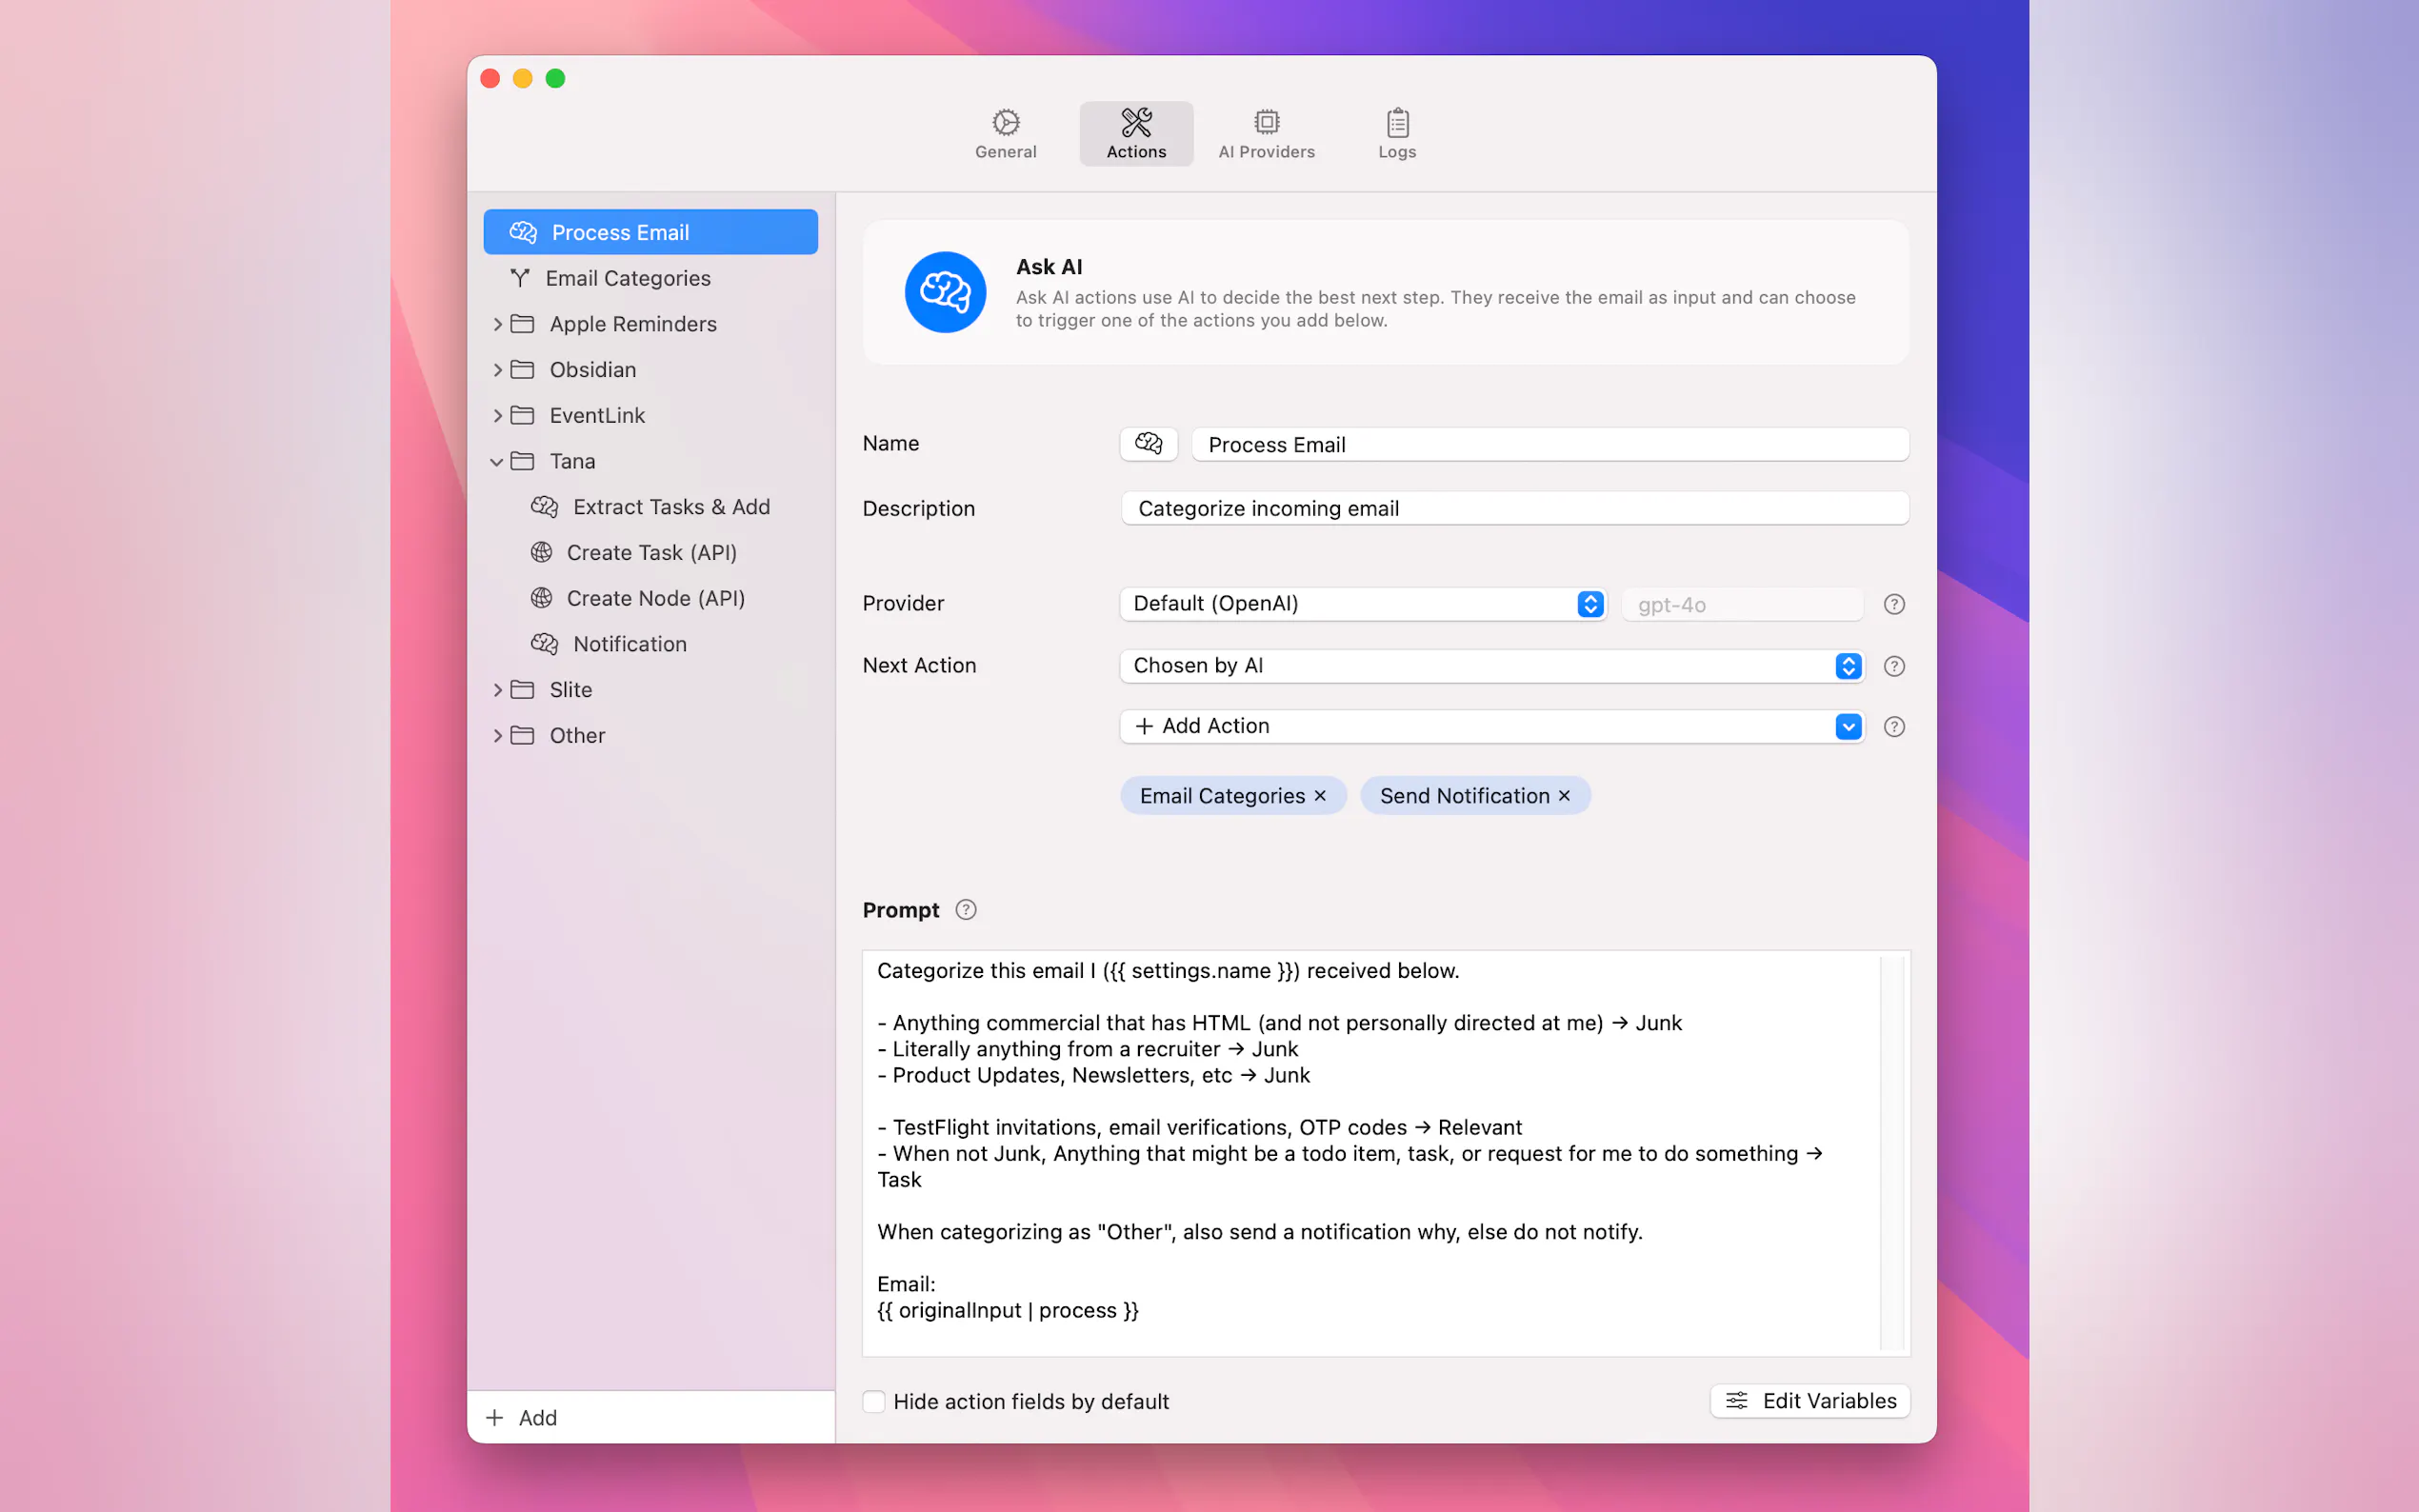Collapse the Tana folder
This screenshot has width=2419, height=1512.
497,461
